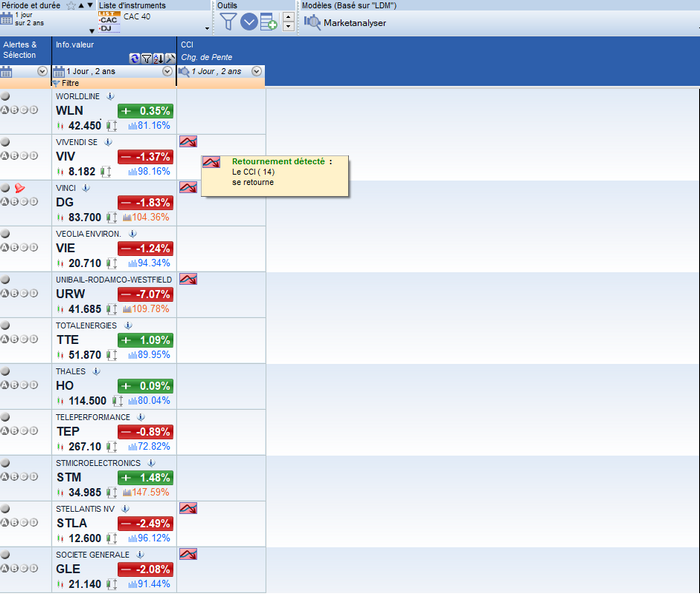Click the Période et durée calendar icon

[x=6, y=19]
